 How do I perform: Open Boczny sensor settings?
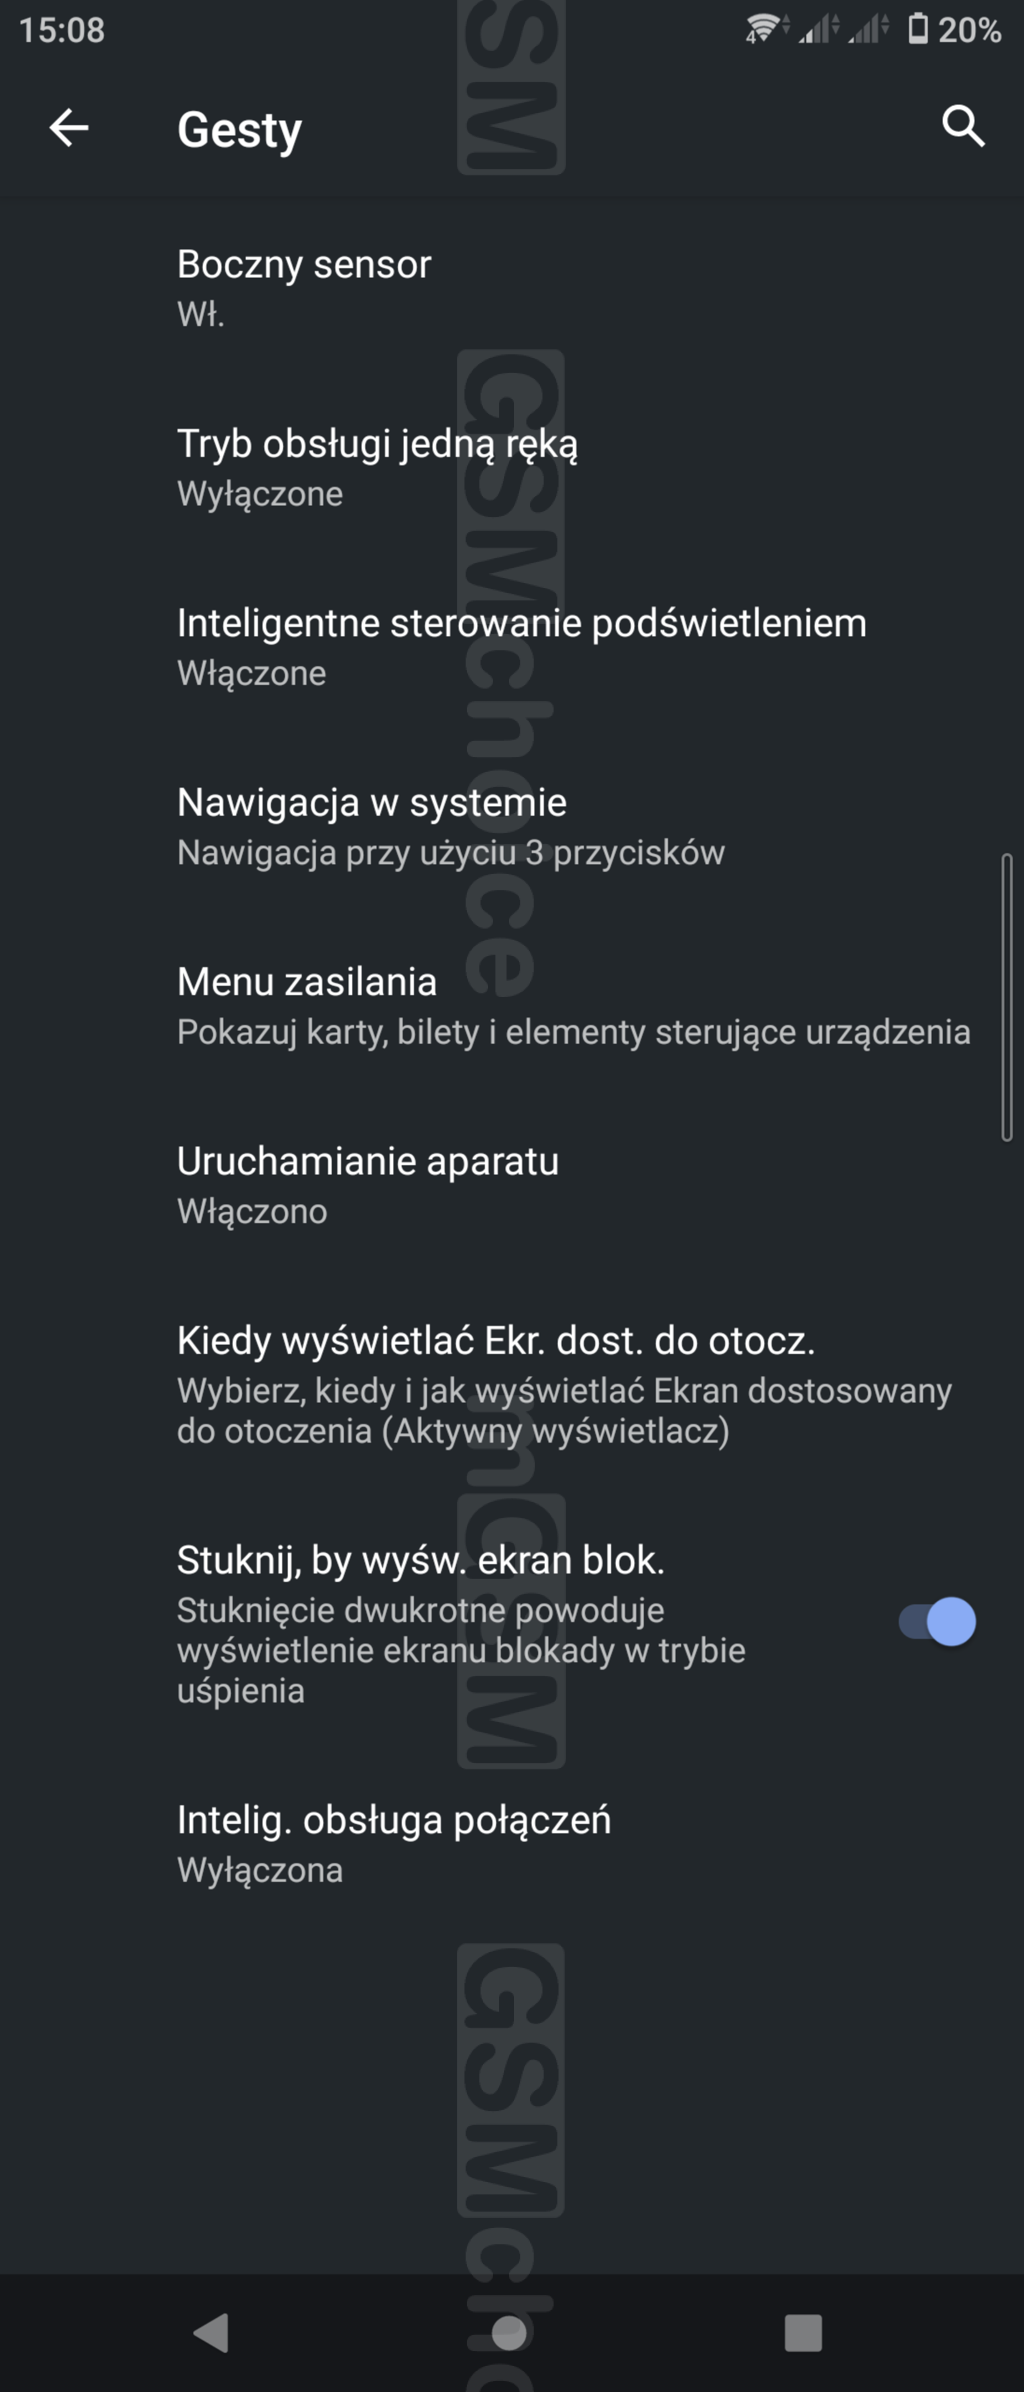pyautogui.click(x=304, y=287)
